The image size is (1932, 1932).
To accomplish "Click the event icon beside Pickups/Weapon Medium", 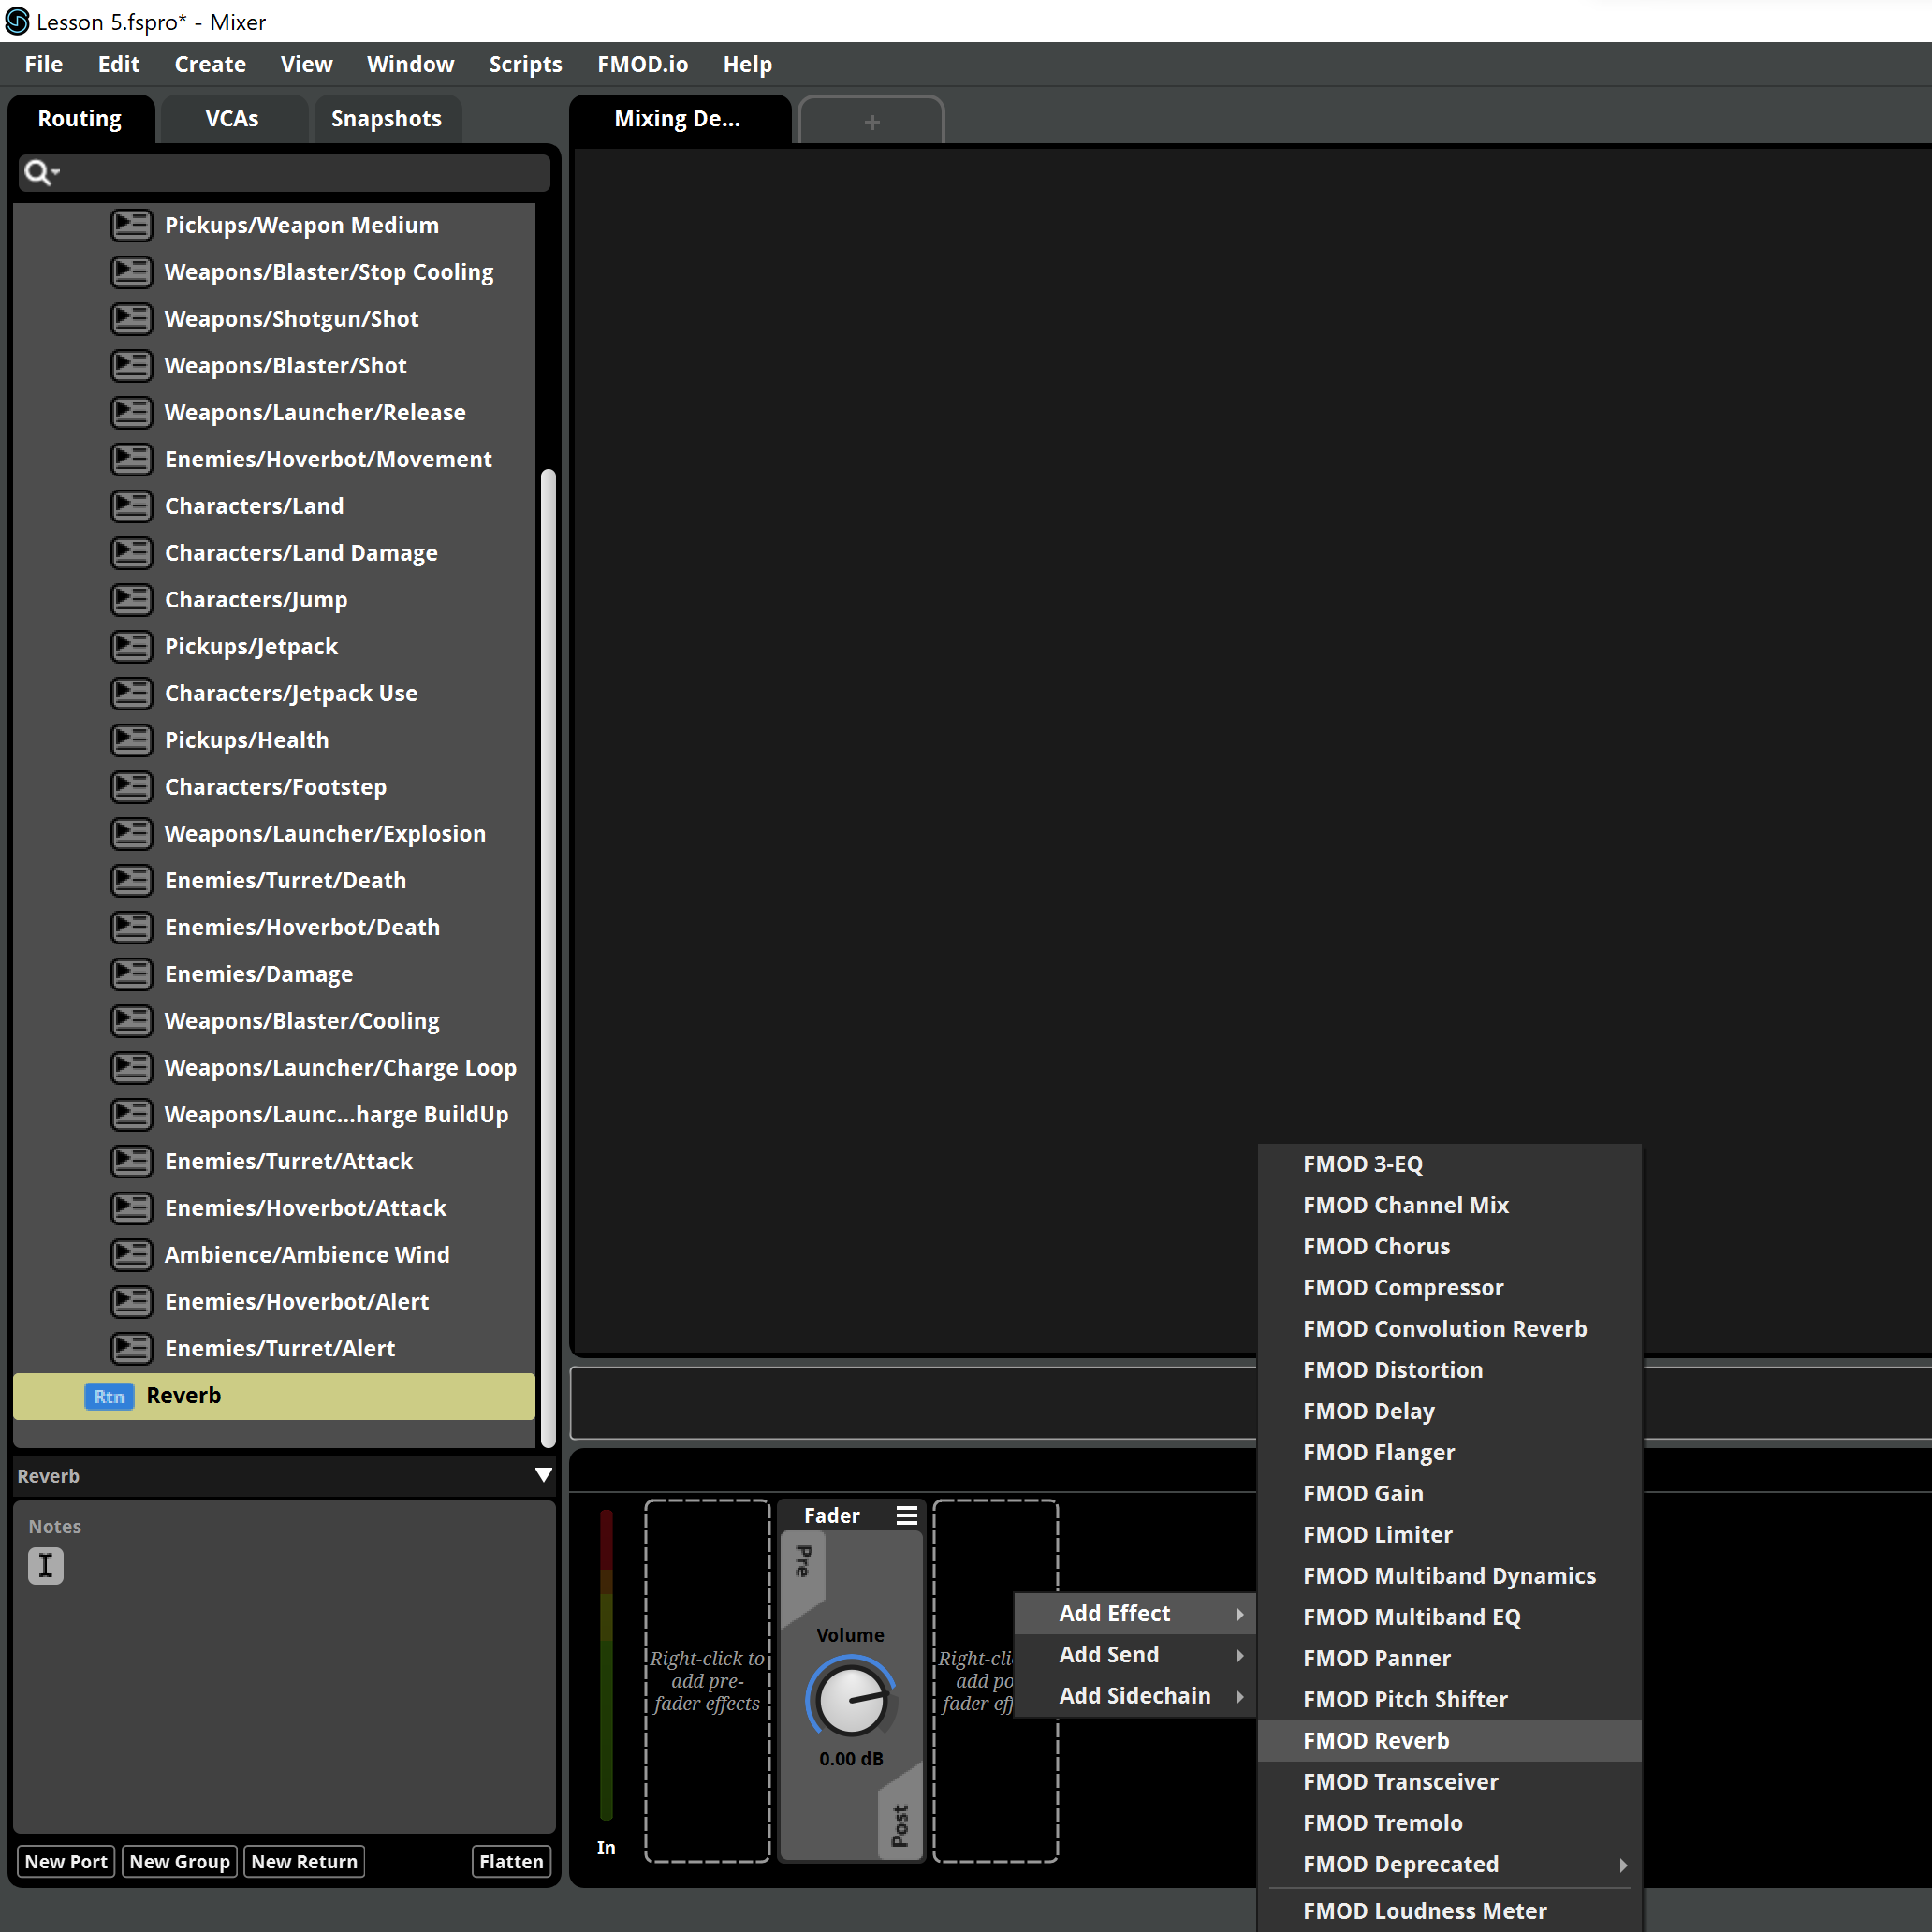I will [x=131, y=225].
